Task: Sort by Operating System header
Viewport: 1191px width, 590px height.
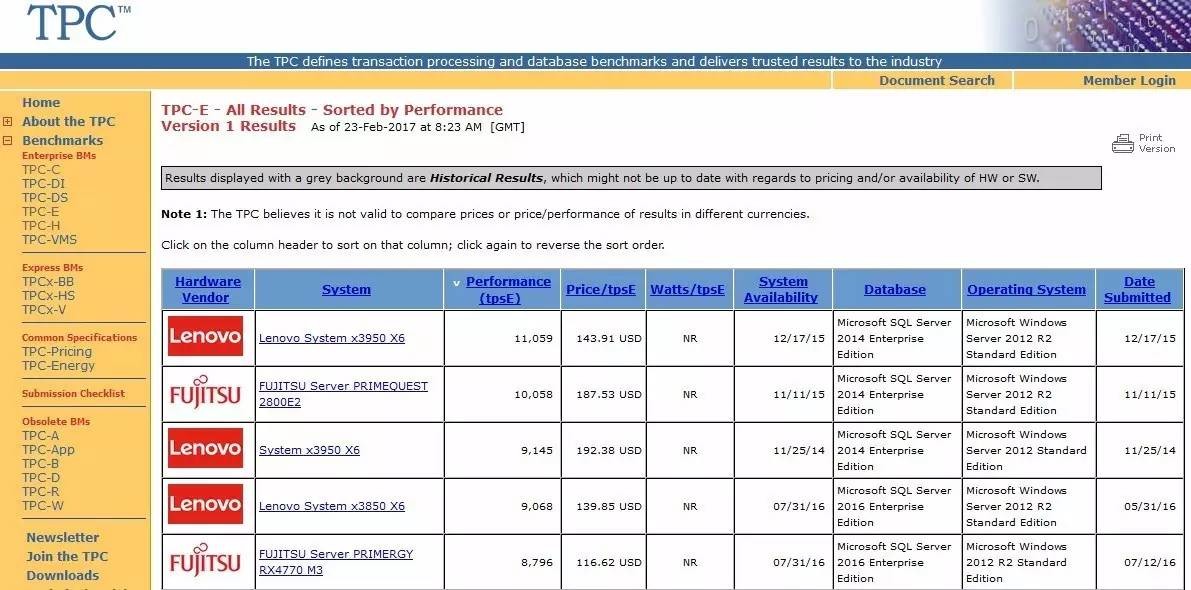Action: pyautogui.click(x=1026, y=289)
